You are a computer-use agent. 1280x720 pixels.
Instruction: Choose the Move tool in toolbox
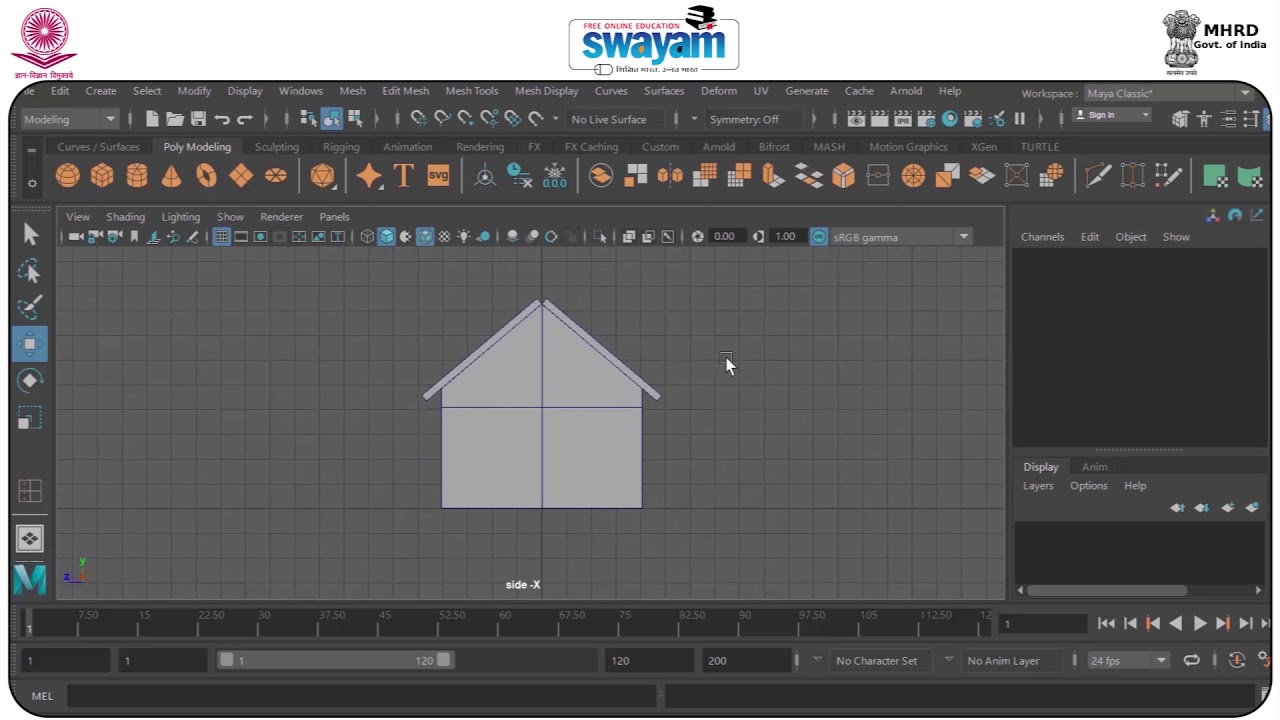pyautogui.click(x=30, y=344)
